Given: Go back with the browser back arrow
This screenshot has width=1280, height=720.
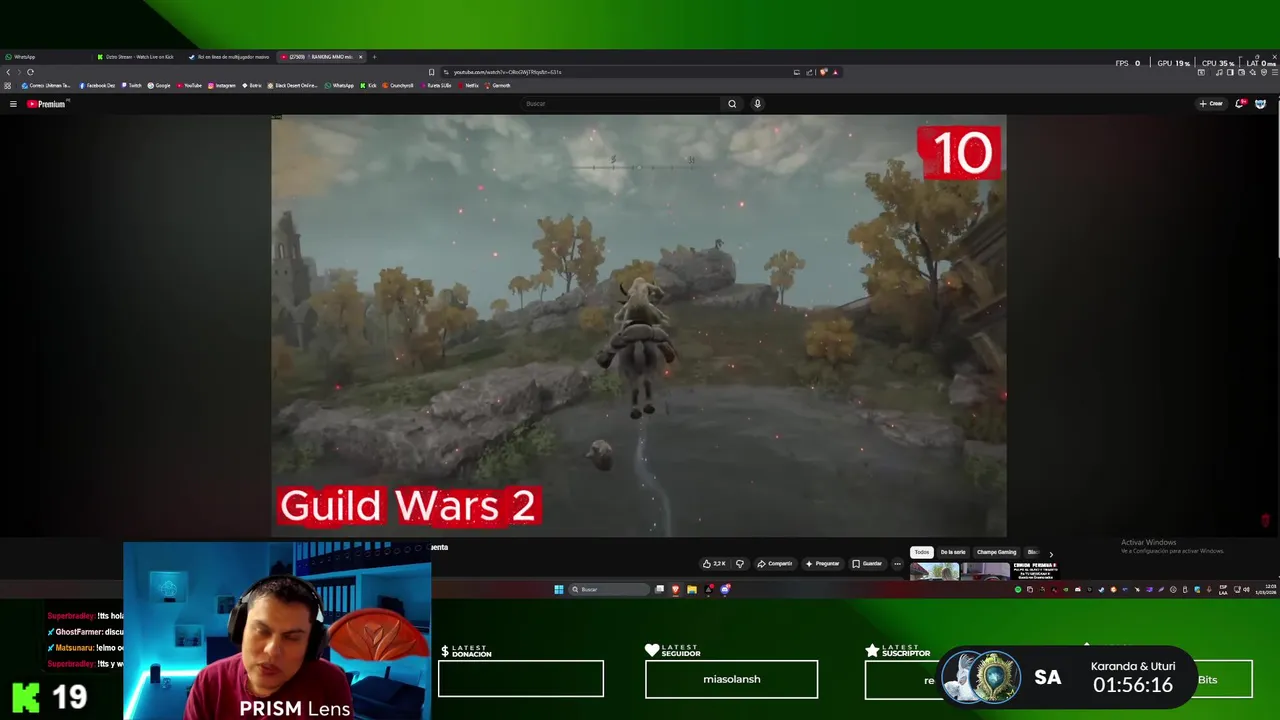Looking at the screenshot, I should point(8,72).
